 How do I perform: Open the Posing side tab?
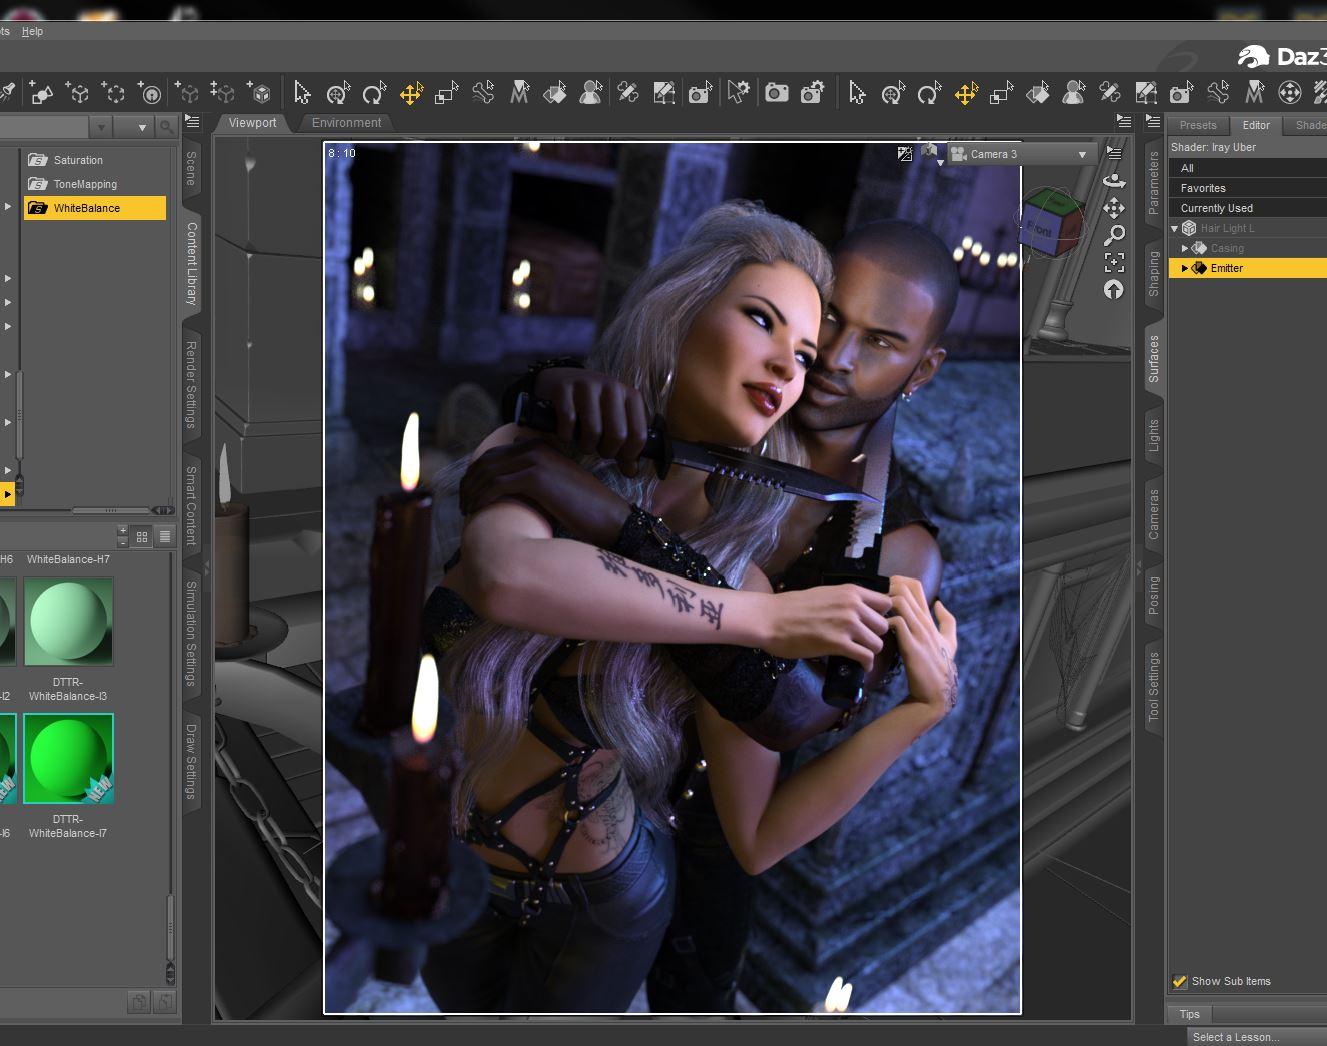coord(1153,595)
